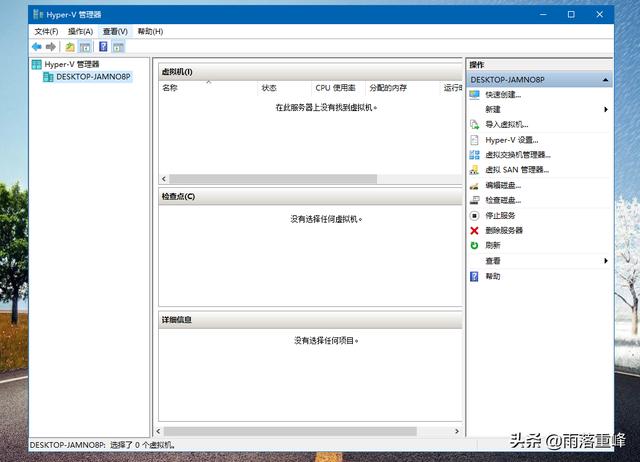Click the Hyper-V title bar app icon
The width and height of the screenshot is (640, 462).
[x=38, y=15]
